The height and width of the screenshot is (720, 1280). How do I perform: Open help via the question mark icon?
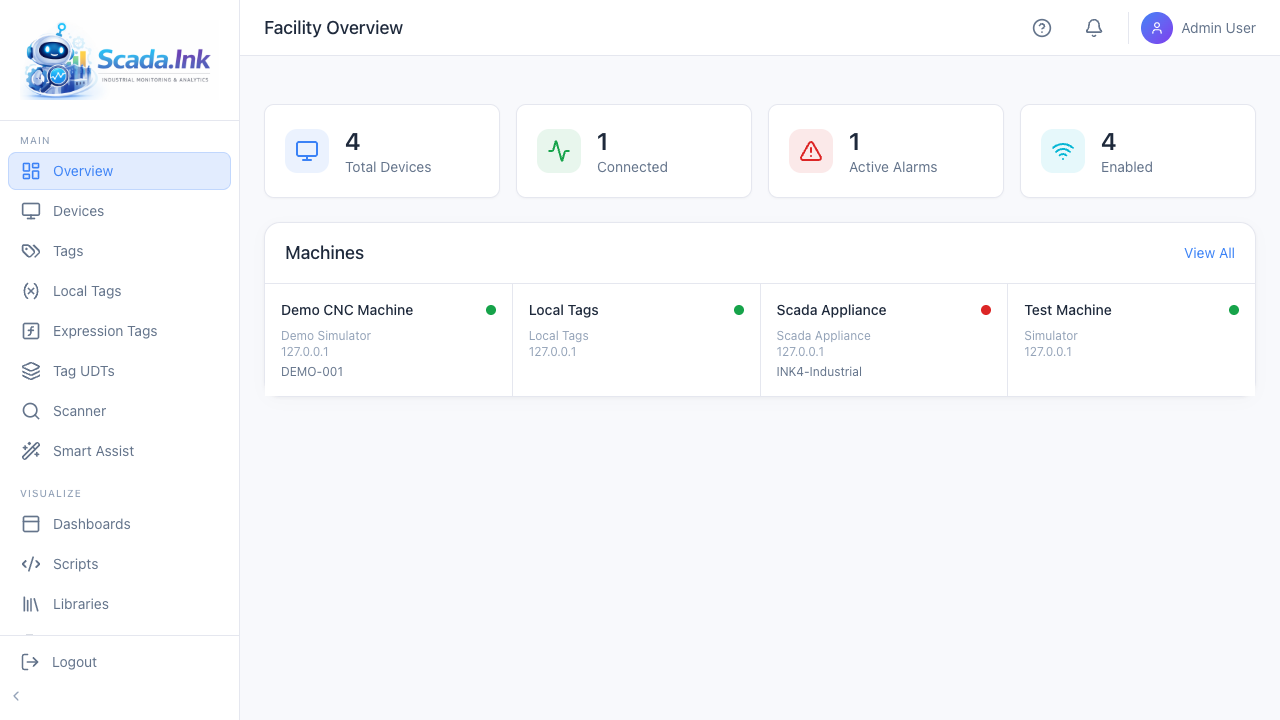click(1042, 28)
